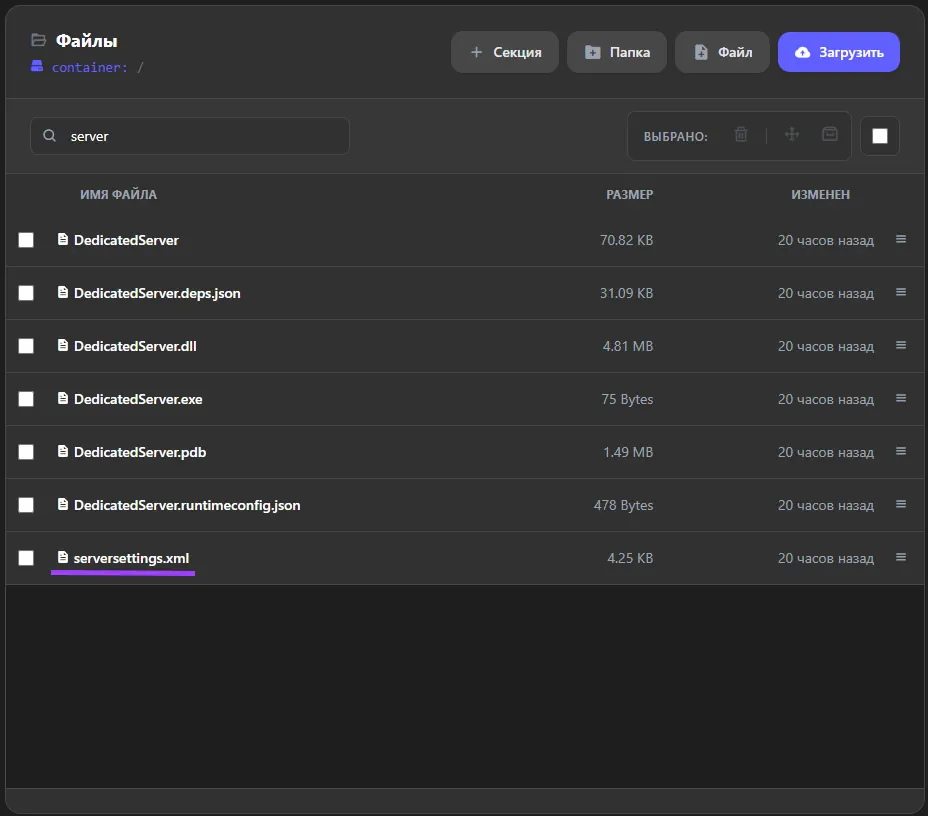Screen dimensions: 928x816
Task: Click the ИЗМЕНЕН column header
Action: (820, 195)
